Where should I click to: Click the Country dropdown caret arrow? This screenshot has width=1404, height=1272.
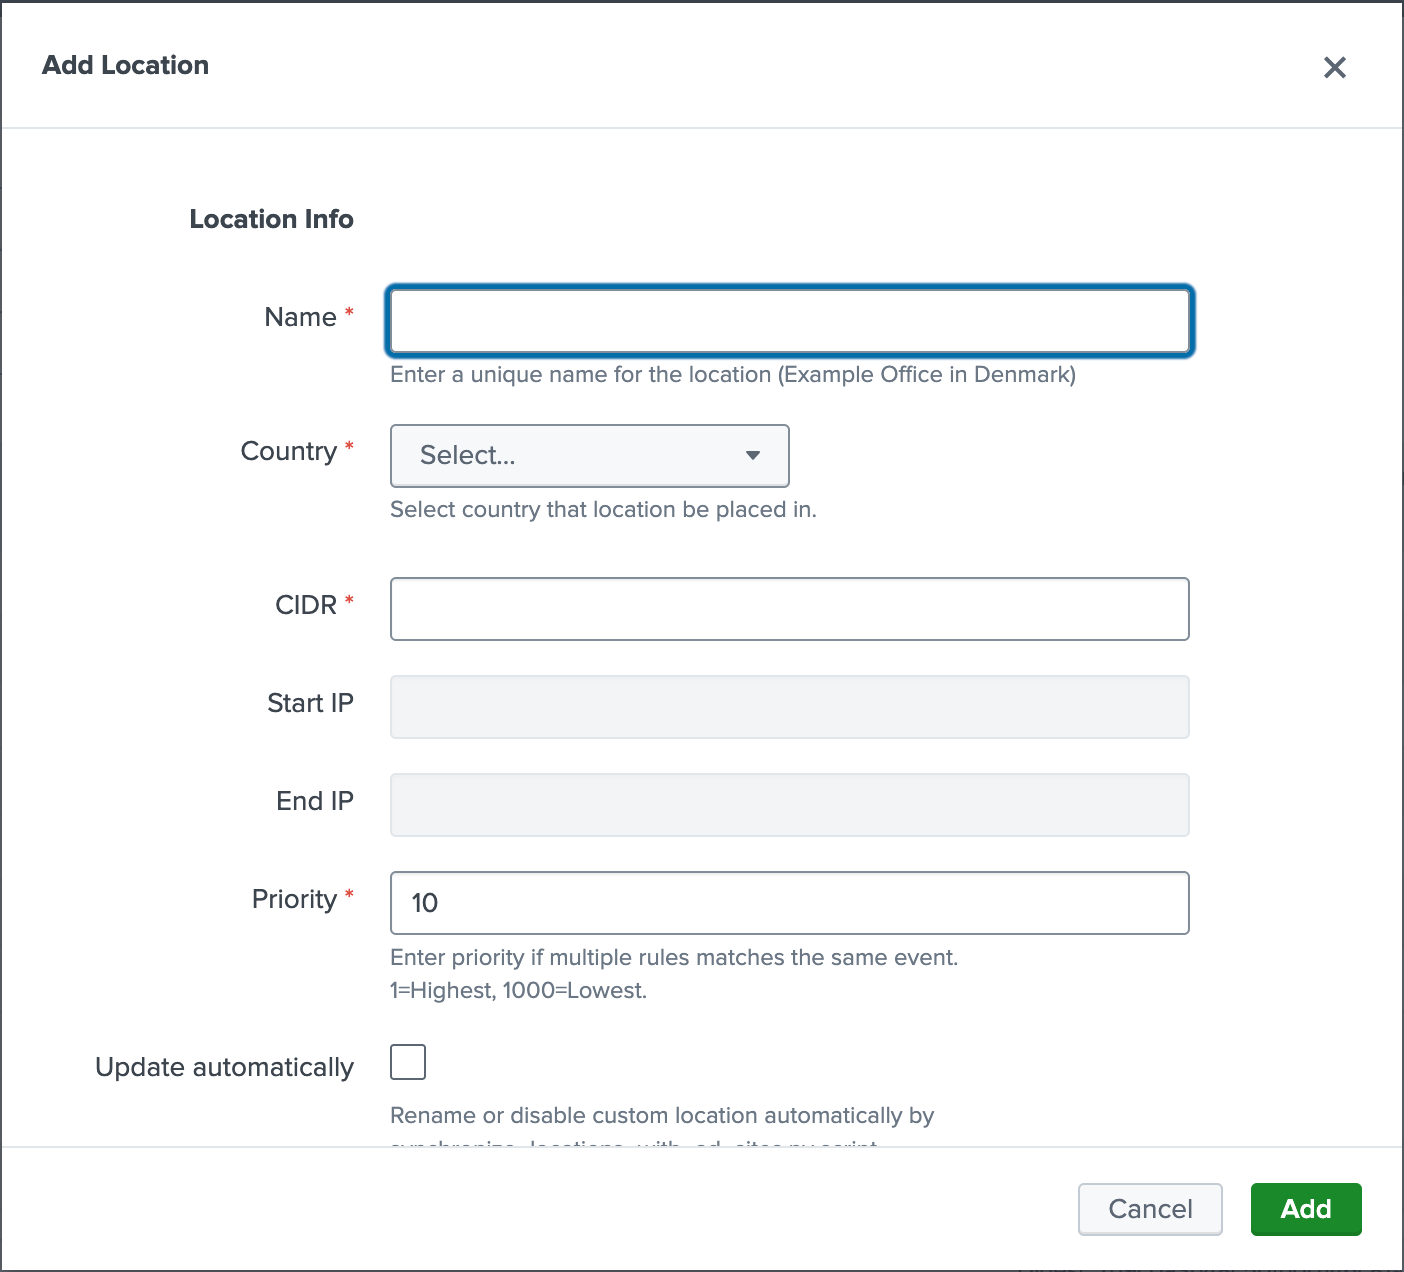coord(753,456)
